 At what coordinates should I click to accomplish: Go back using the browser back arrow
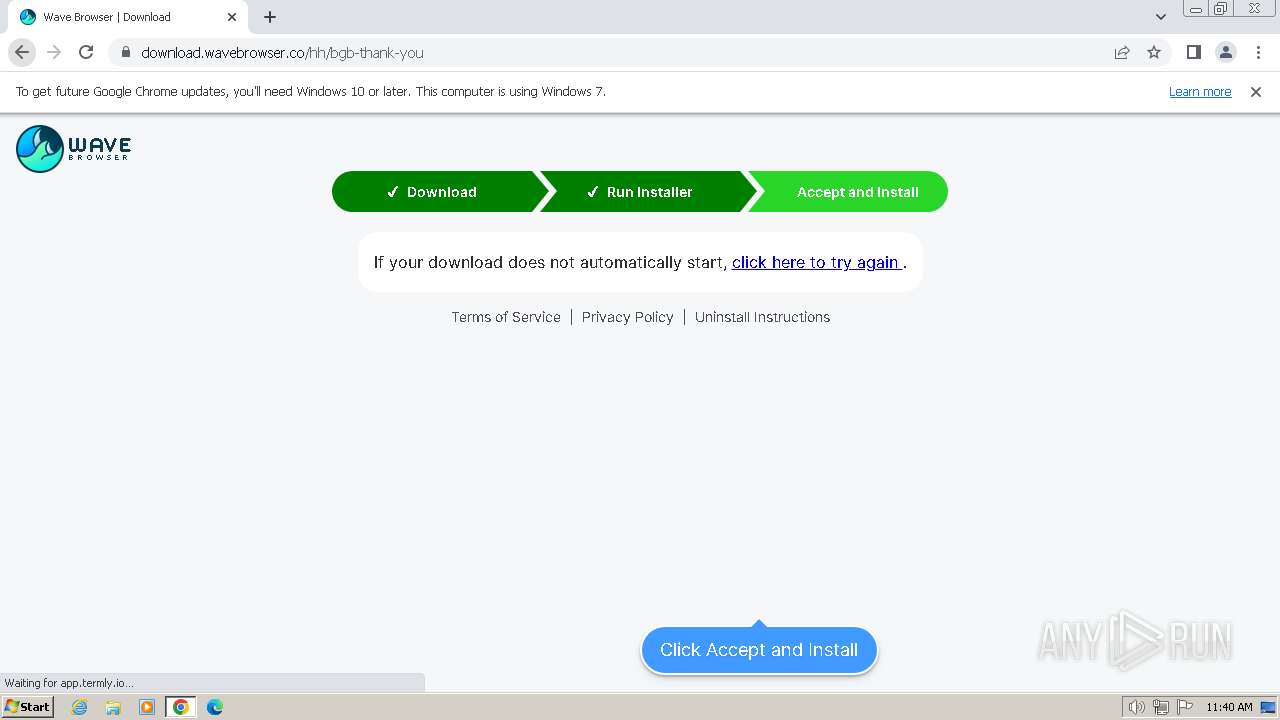22,52
